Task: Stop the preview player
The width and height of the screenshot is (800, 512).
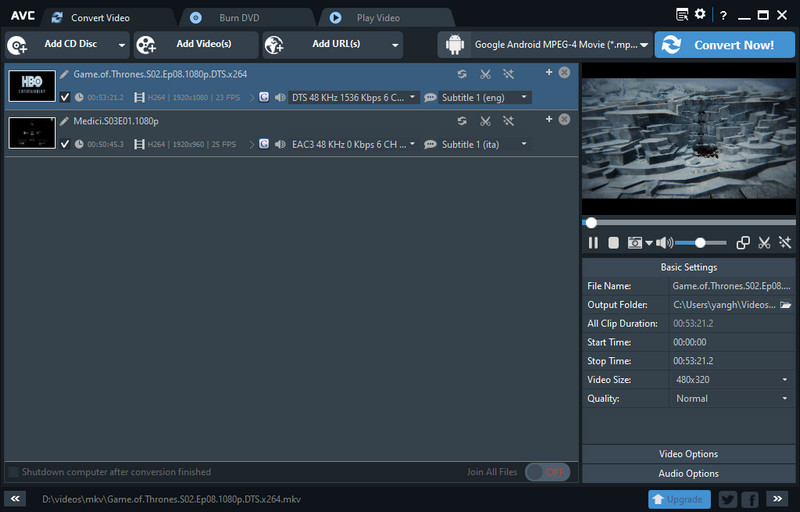Action: (613, 243)
